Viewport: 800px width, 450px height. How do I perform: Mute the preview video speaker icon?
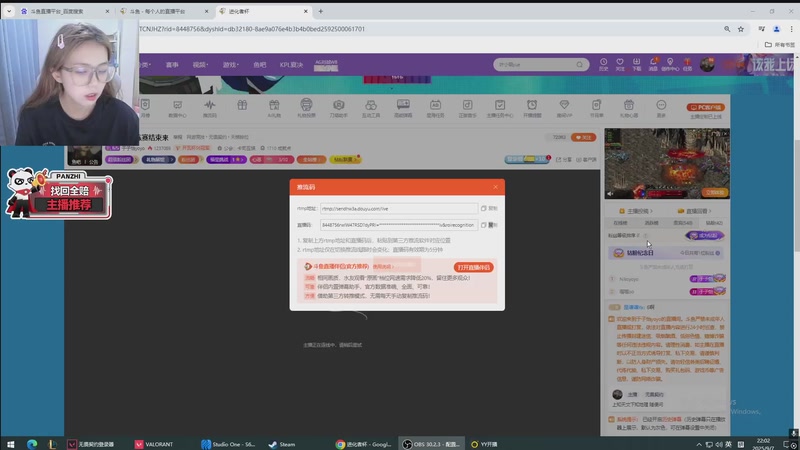coord(610,194)
